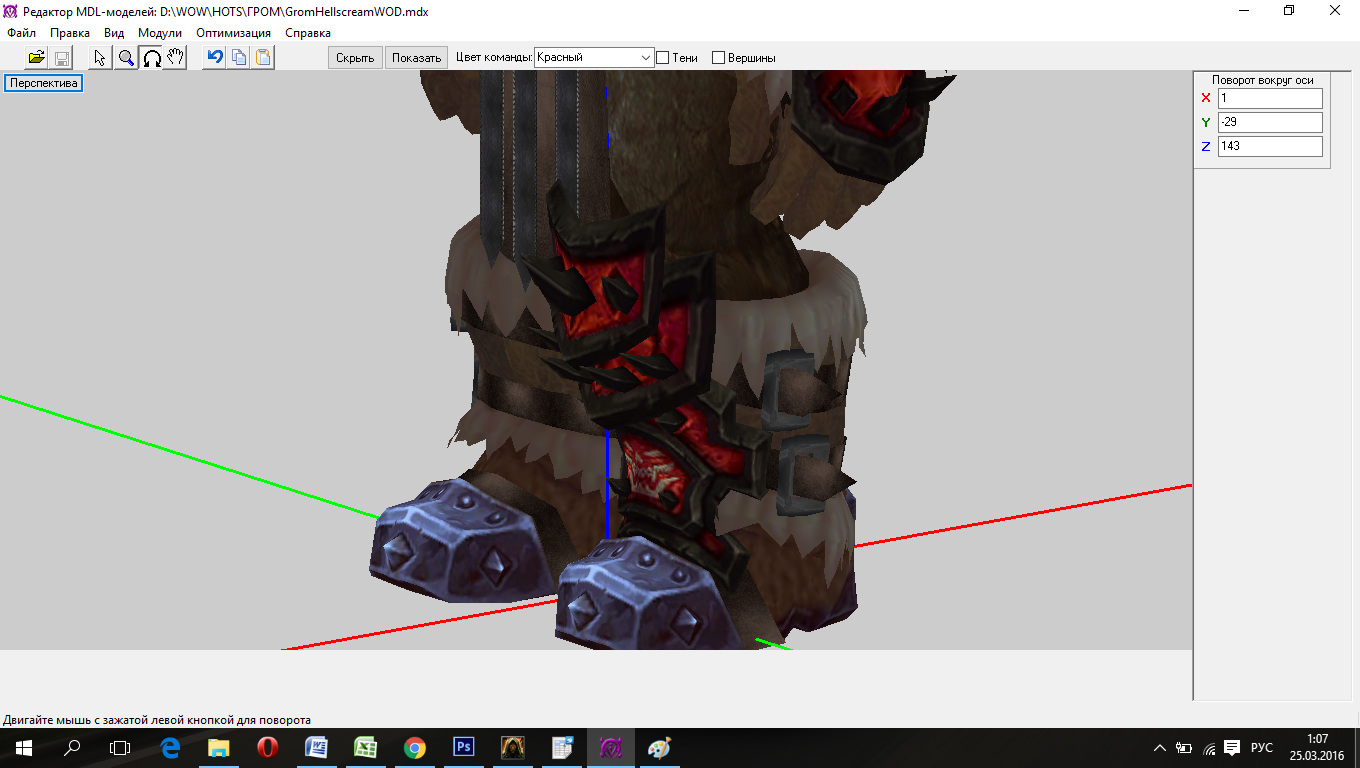The height and width of the screenshot is (768, 1360).
Task: Click the Save floppy disk icon
Action: click(x=61, y=57)
